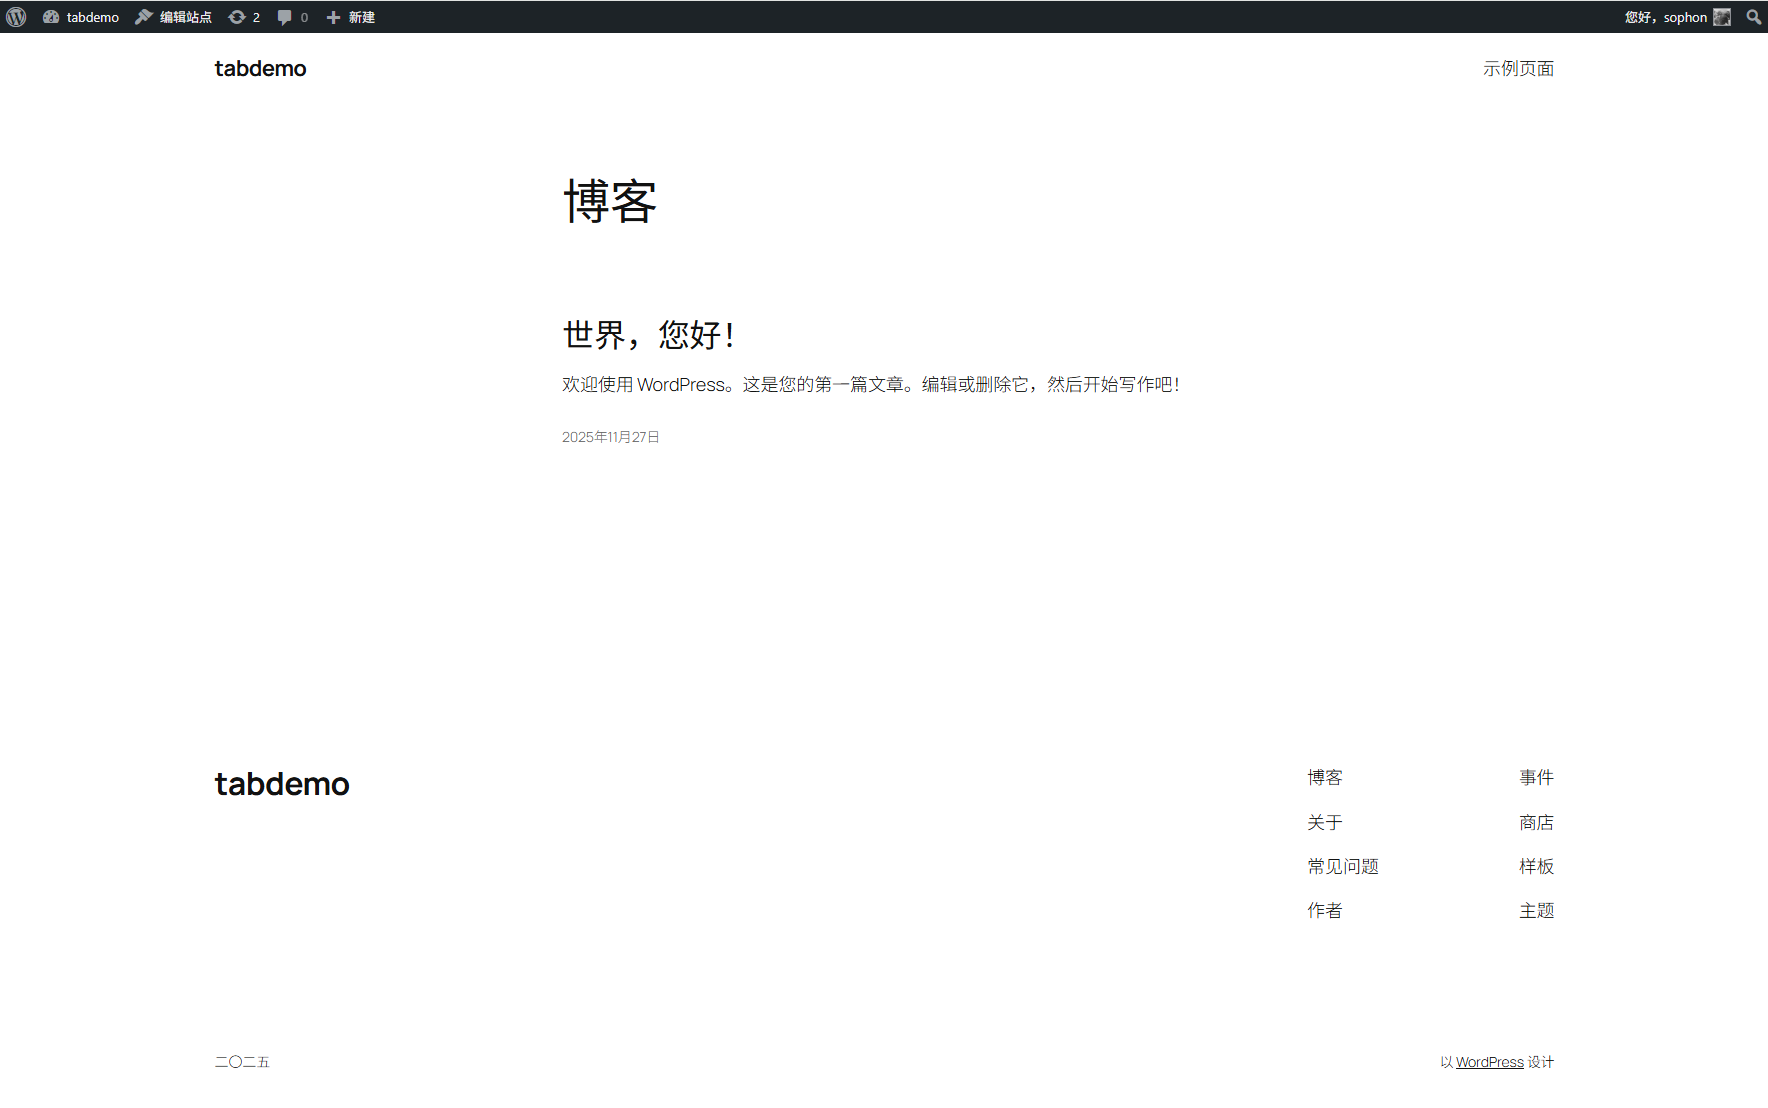Image resolution: width=1768 pixels, height=1108 pixels.
Task: Open the 关于 footer link
Action: click(x=1324, y=822)
